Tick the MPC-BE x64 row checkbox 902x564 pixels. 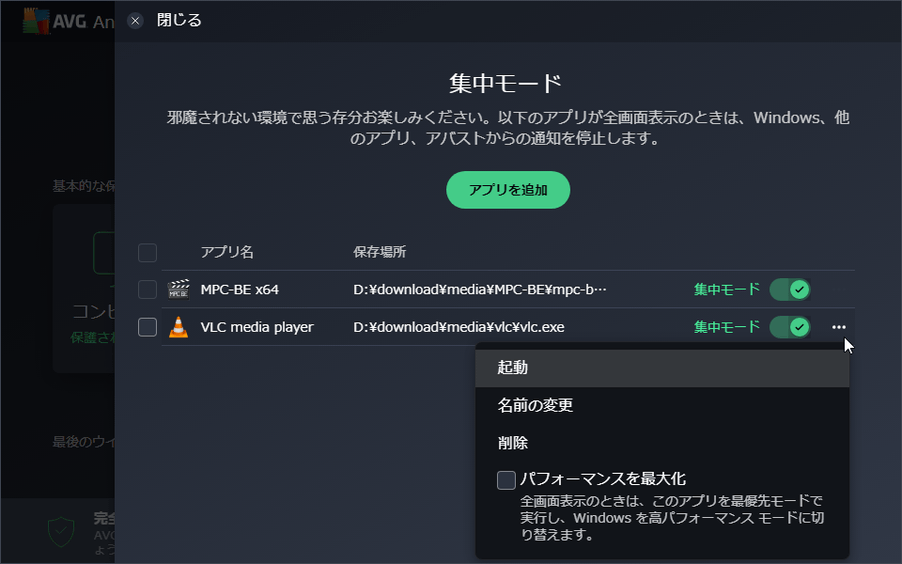147,289
